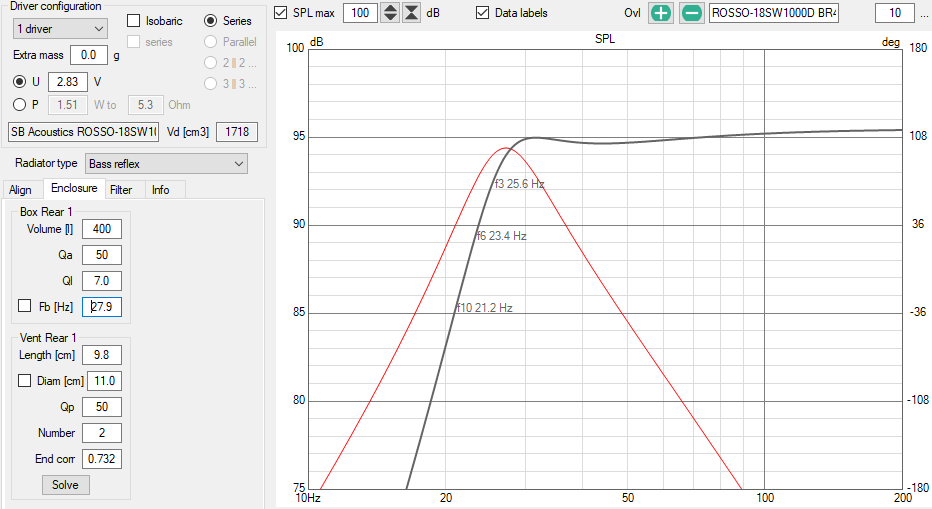Remove overlay with green minus icon
Image resolution: width=932 pixels, height=509 pixels.
pos(692,12)
